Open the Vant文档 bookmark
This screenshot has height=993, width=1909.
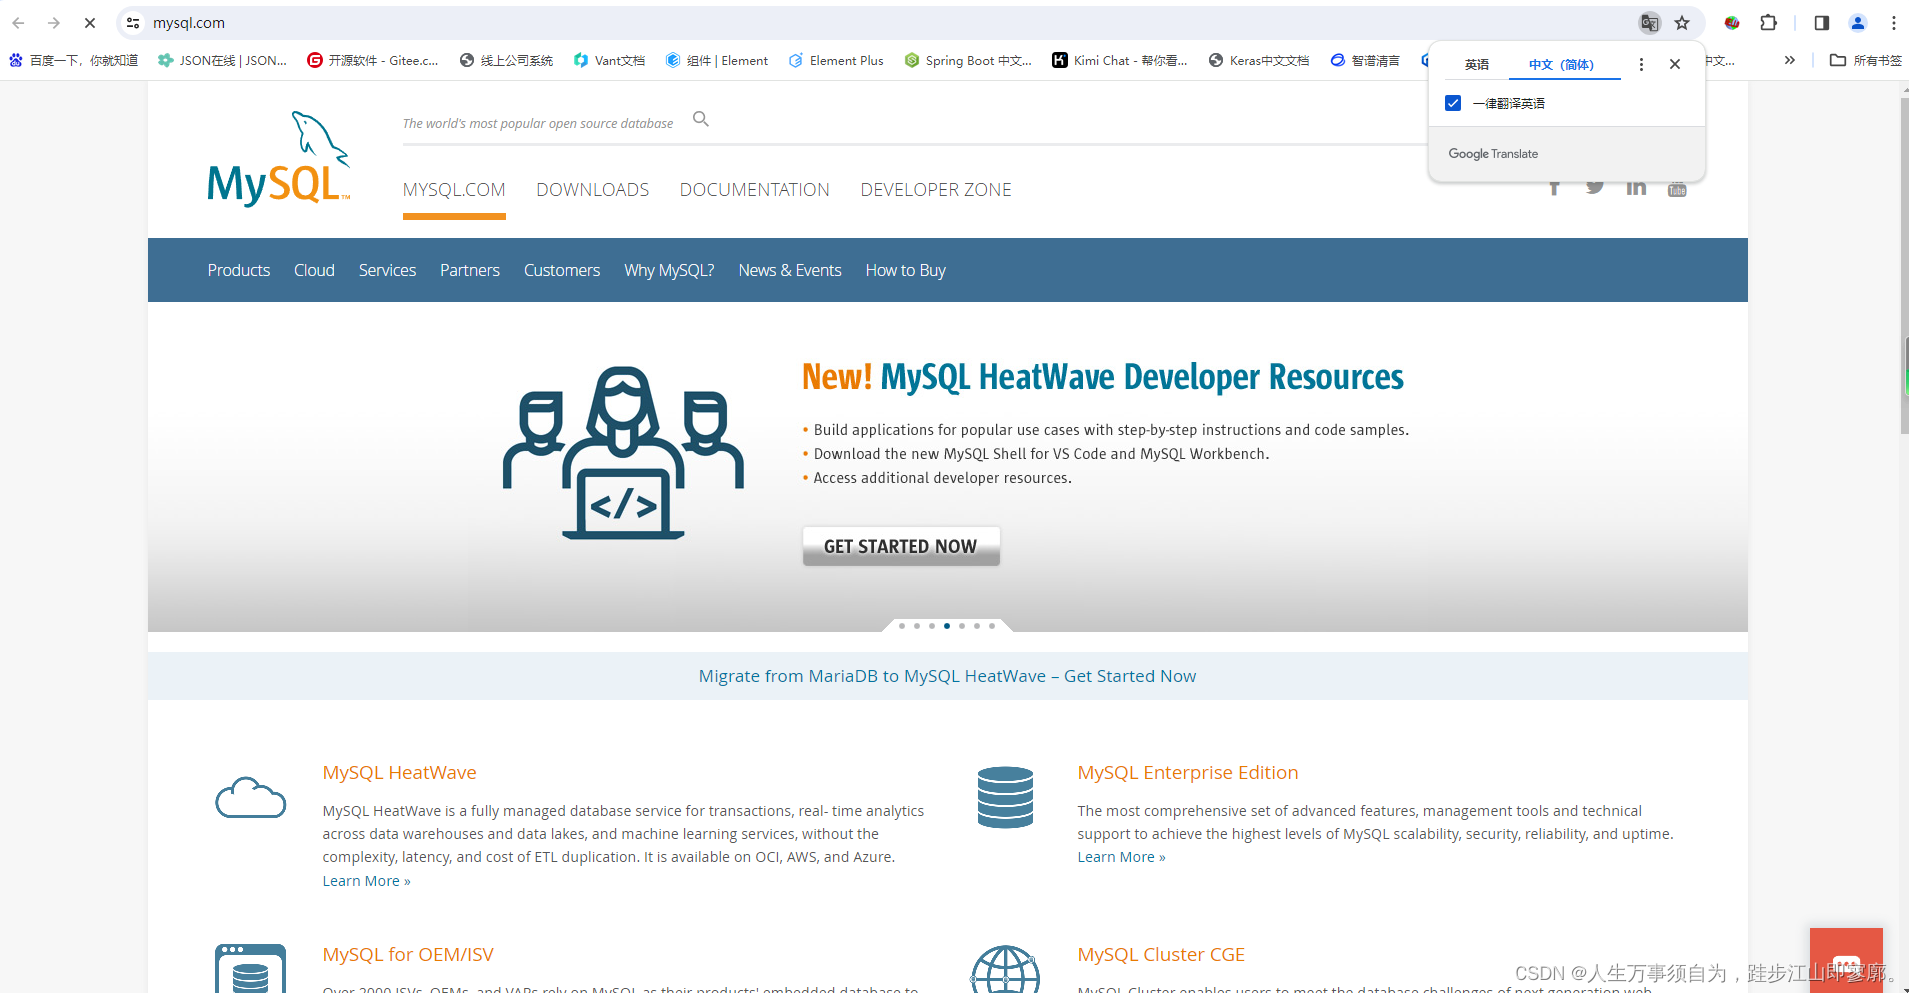(609, 60)
